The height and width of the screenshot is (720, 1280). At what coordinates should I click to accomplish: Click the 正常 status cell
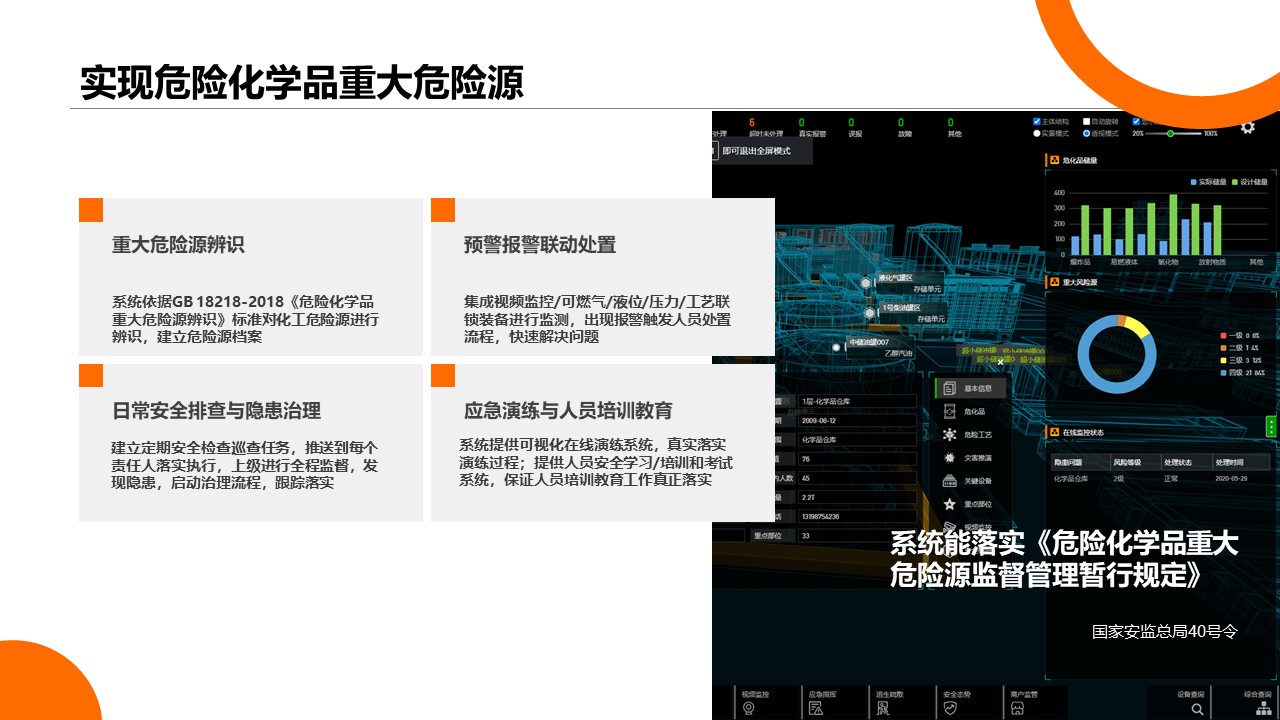(1172, 478)
